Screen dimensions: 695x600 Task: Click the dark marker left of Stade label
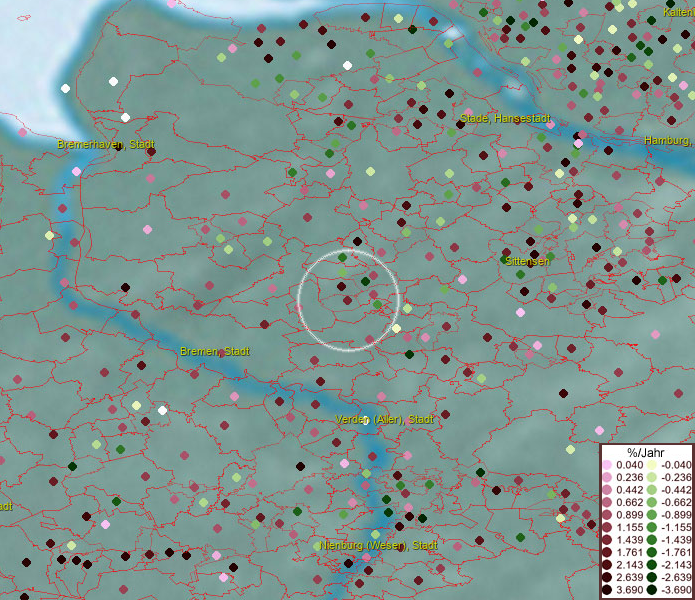pyautogui.click(x=459, y=123)
